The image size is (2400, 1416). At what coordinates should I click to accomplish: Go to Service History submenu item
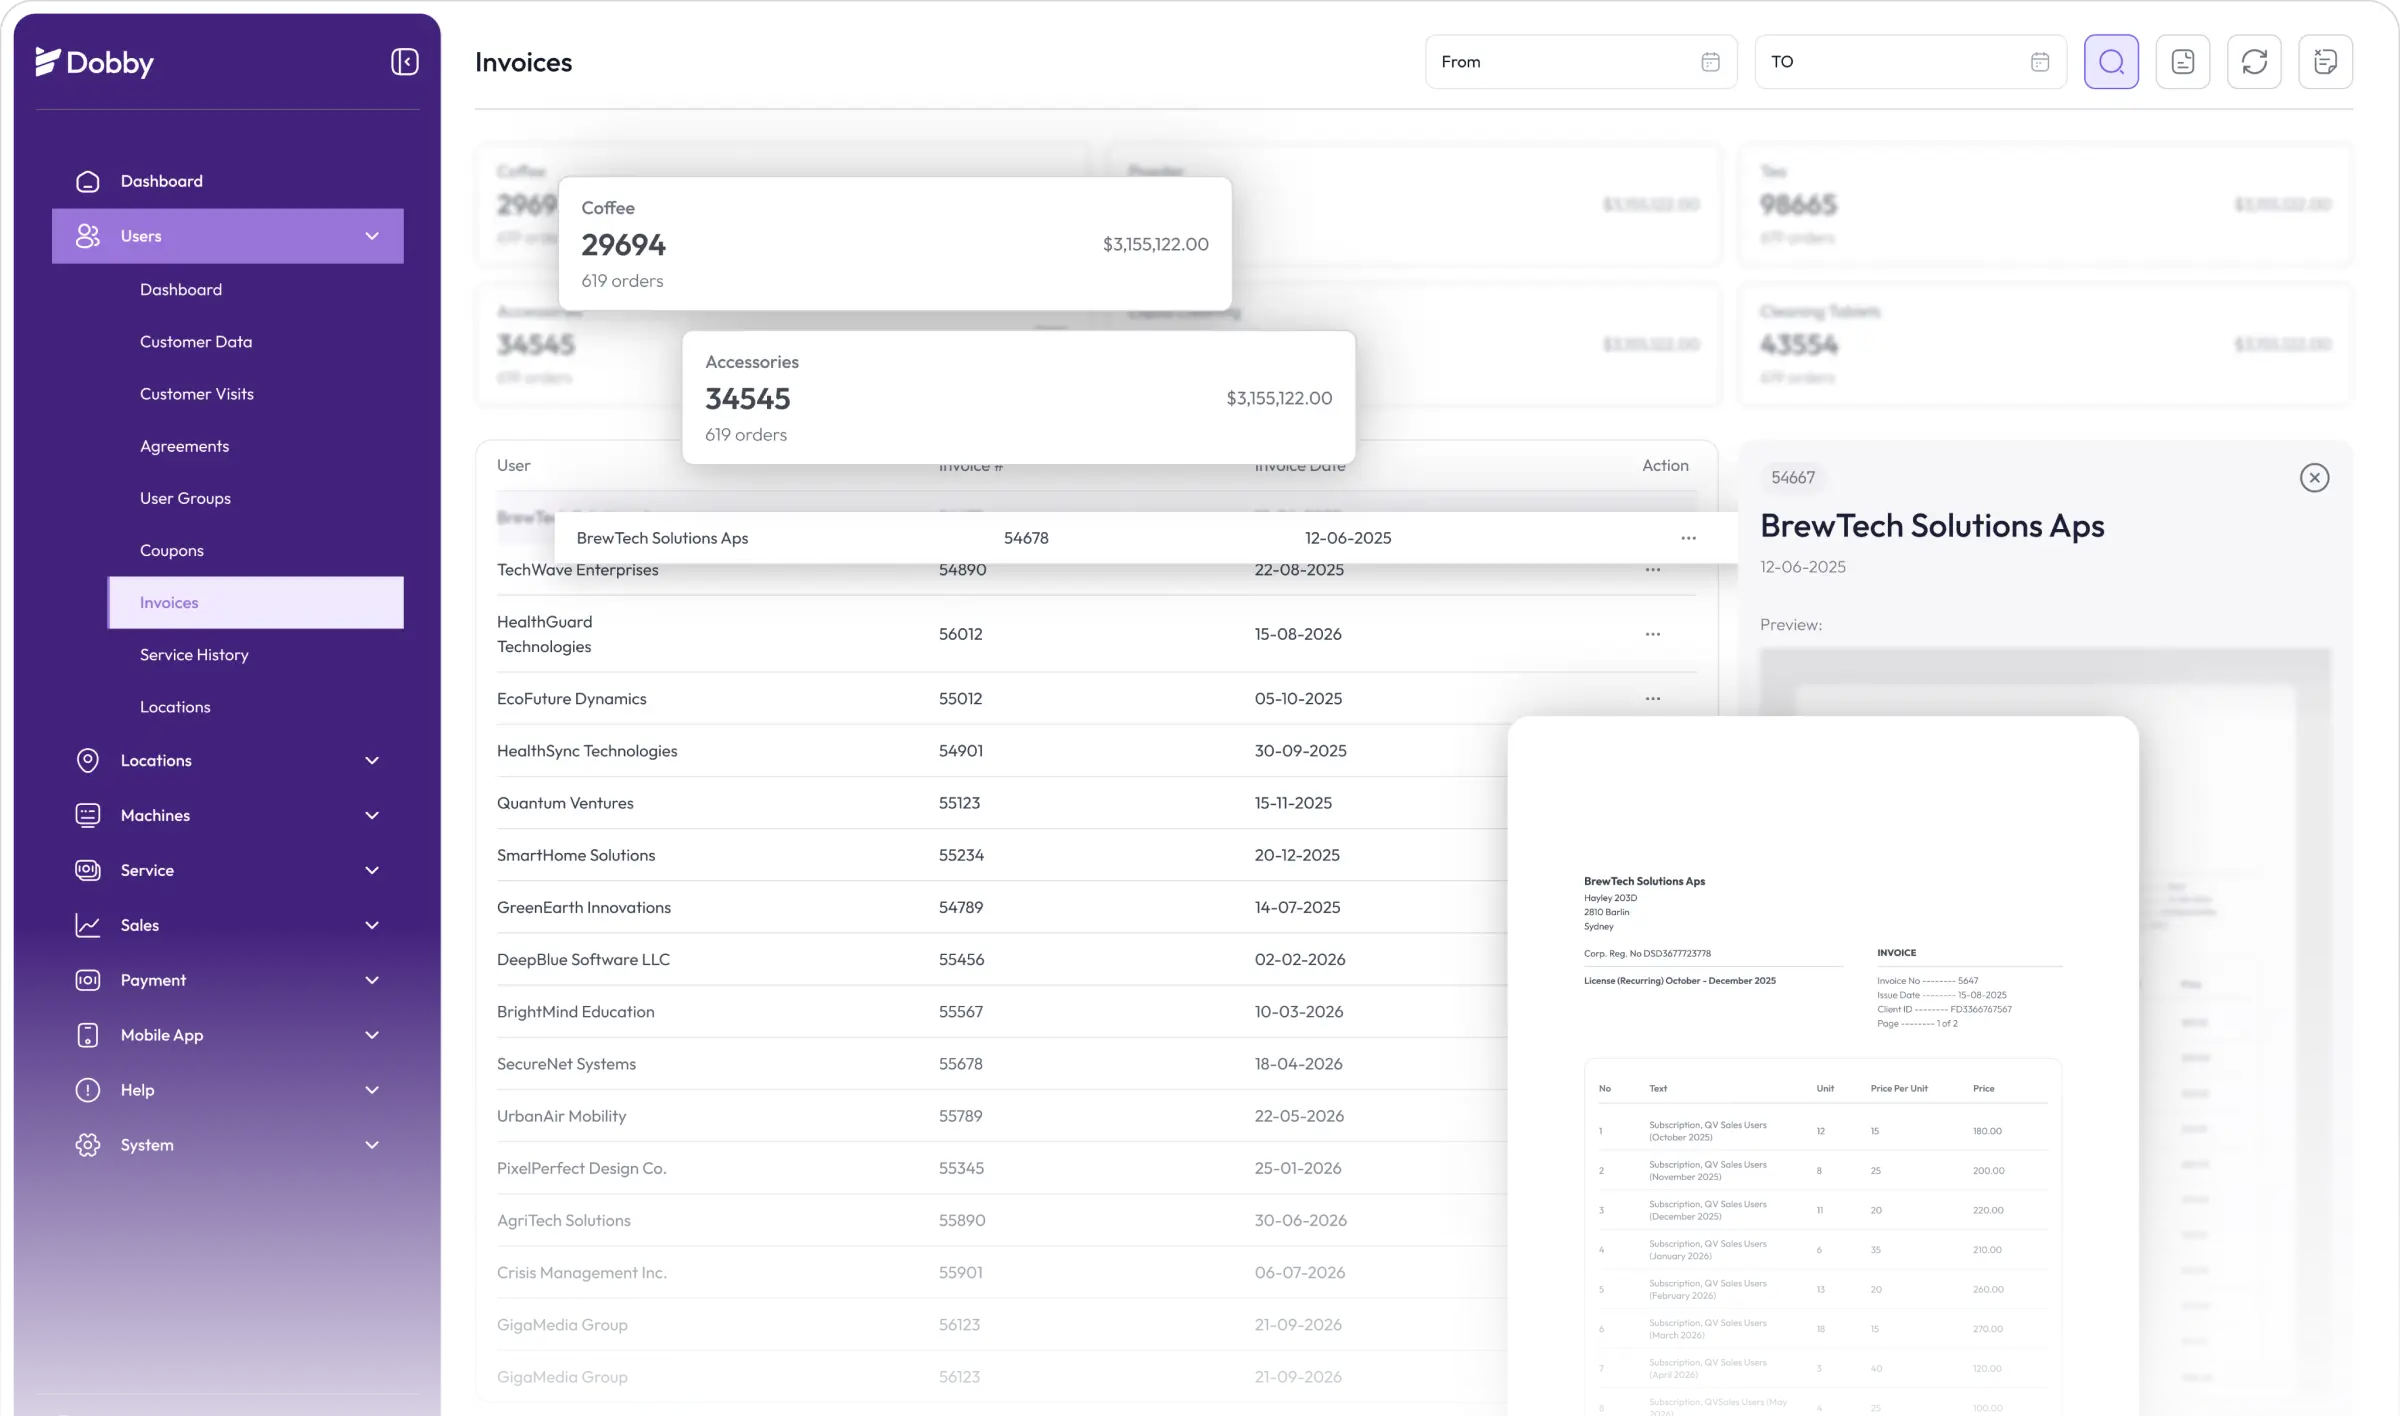point(194,655)
